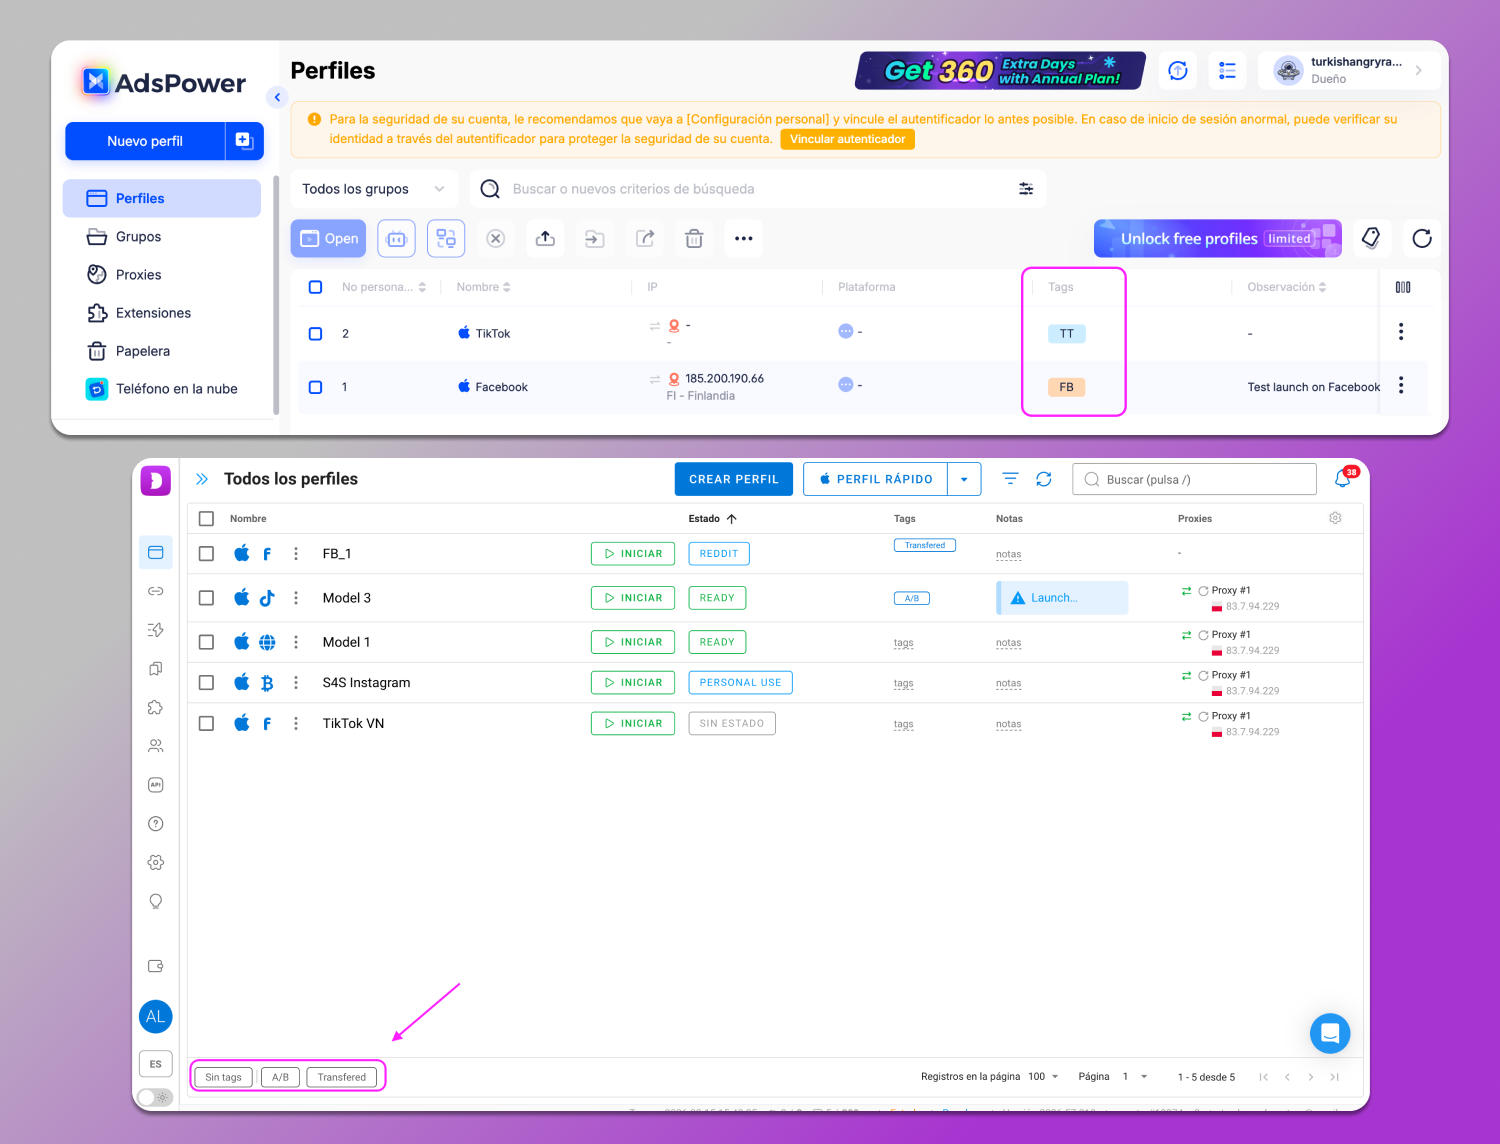1500x1144 pixels.
Task: Go to Extensiones in the sidebar
Action: click(x=152, y=313)
